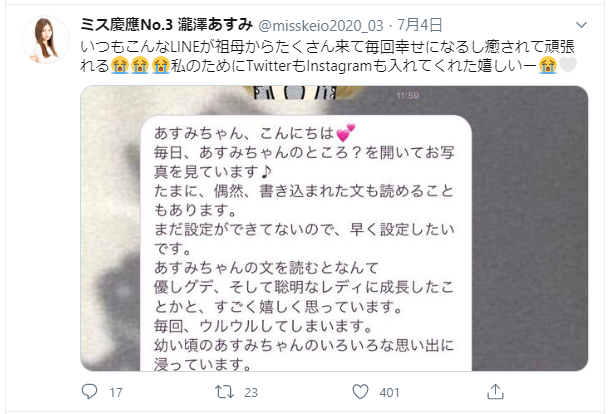Screen dimensions: 610x414
Task: Click the white LINE message bubble
Action: pyautogui.click(x=306, y=243)
